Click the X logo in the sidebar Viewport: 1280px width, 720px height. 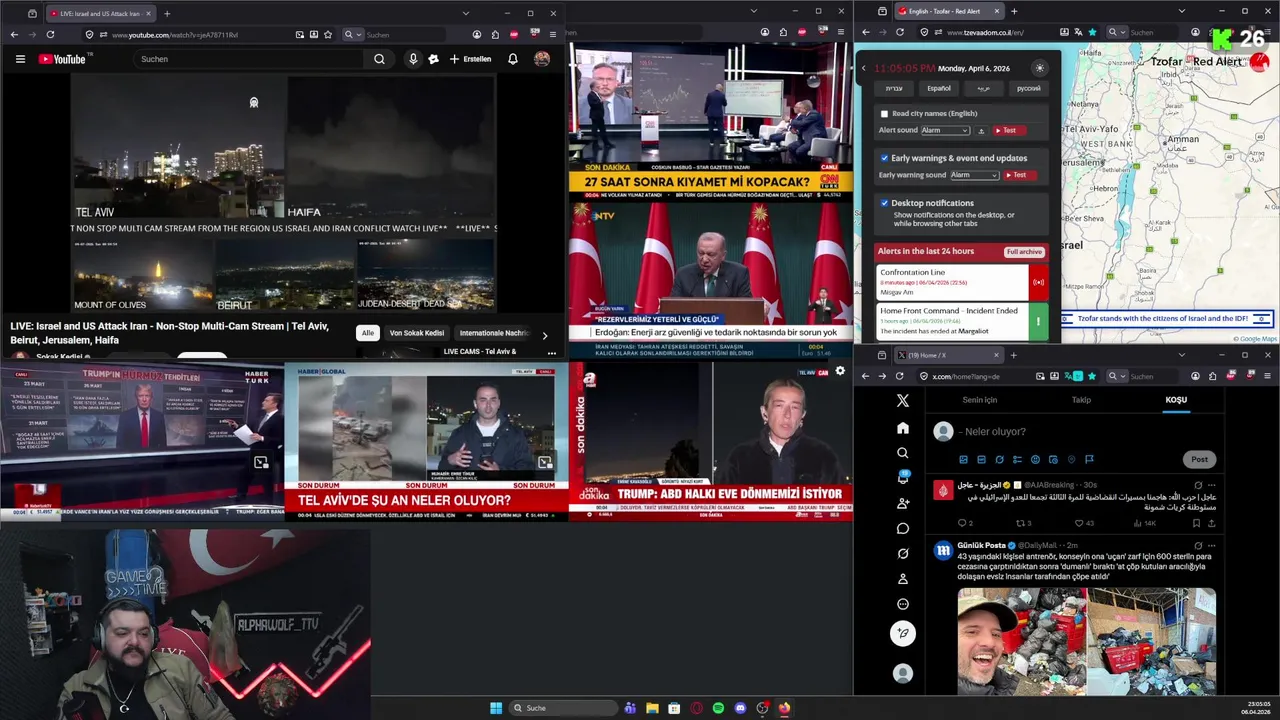click(x=903, y=400)
